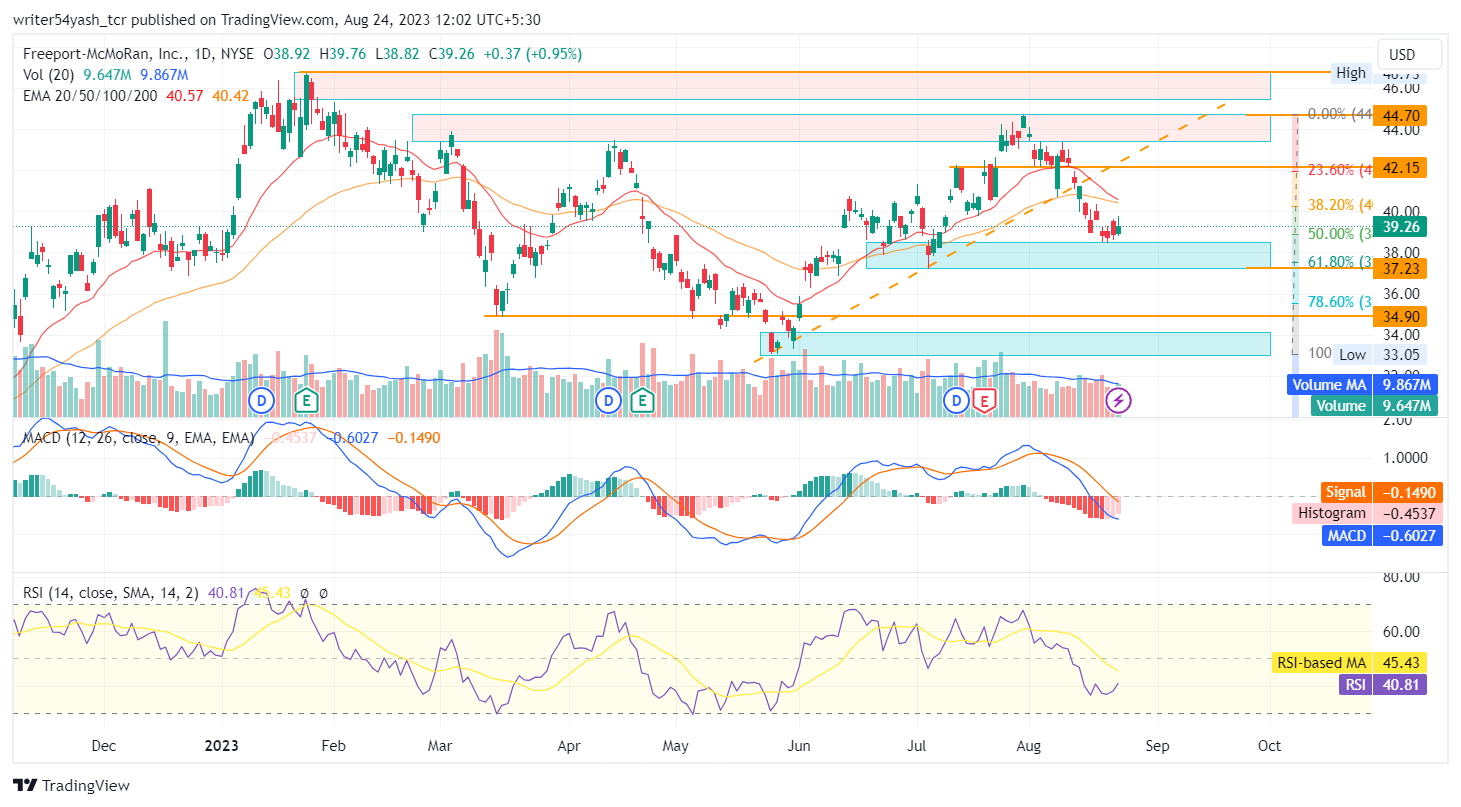Click the dividend D marker in mid-July

pos(957,401)
